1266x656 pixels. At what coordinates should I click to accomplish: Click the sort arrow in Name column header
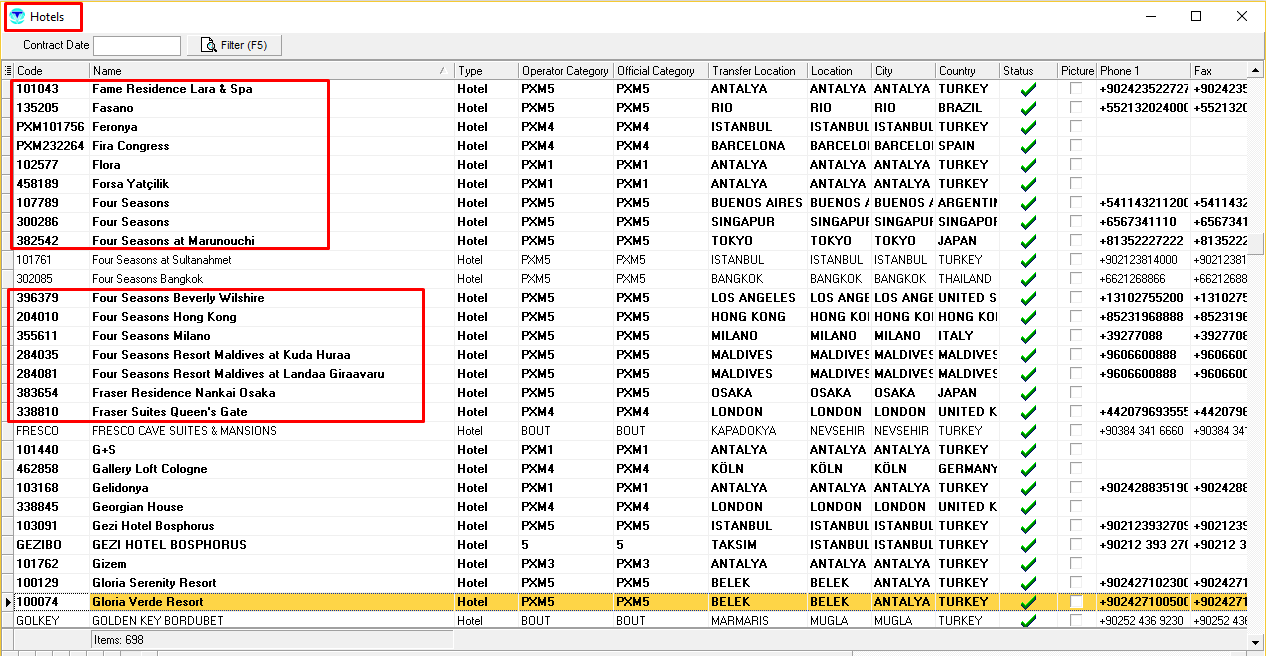442,71
